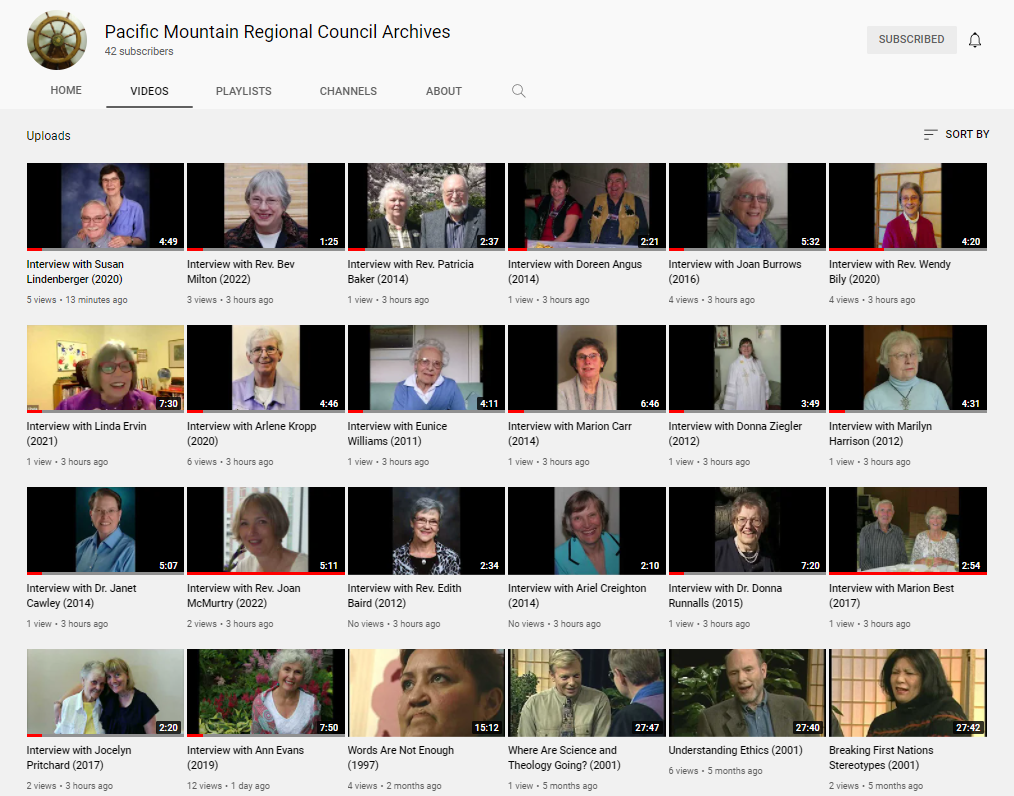Click the notification bell icon
1014x796 pixels.
[975, 40]
